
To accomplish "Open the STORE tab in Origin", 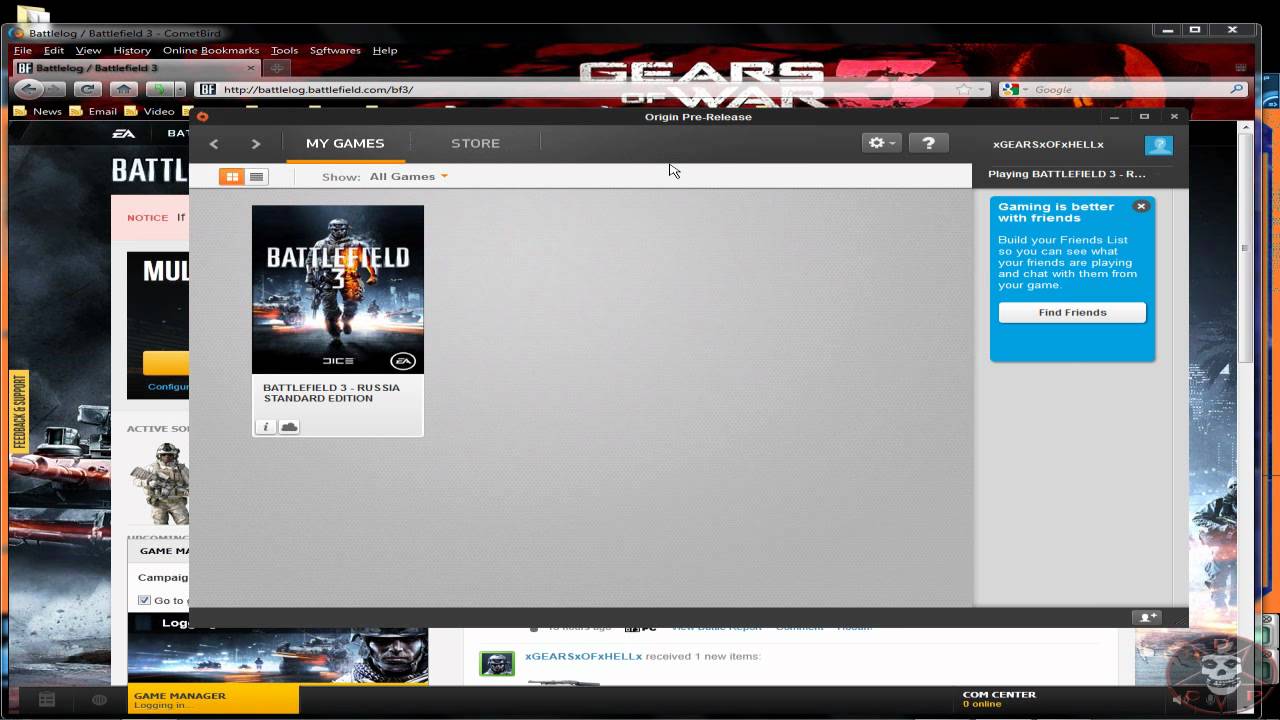I will coord(475,143).
